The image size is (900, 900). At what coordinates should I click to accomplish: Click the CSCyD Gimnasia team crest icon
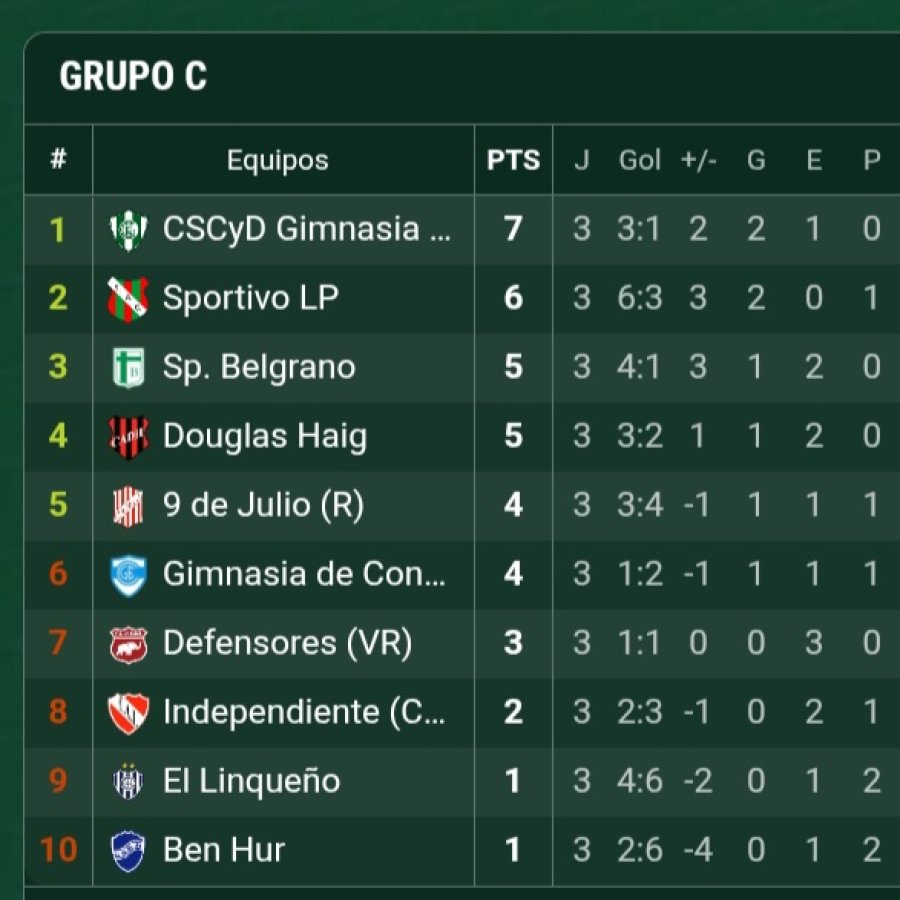tap(128, 230)
